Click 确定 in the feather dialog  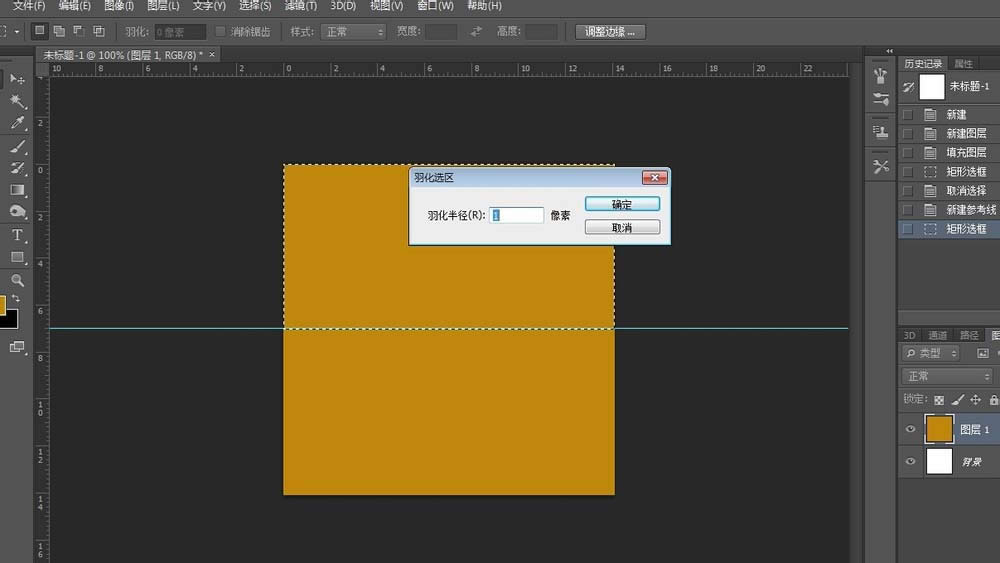pos(621,204)
